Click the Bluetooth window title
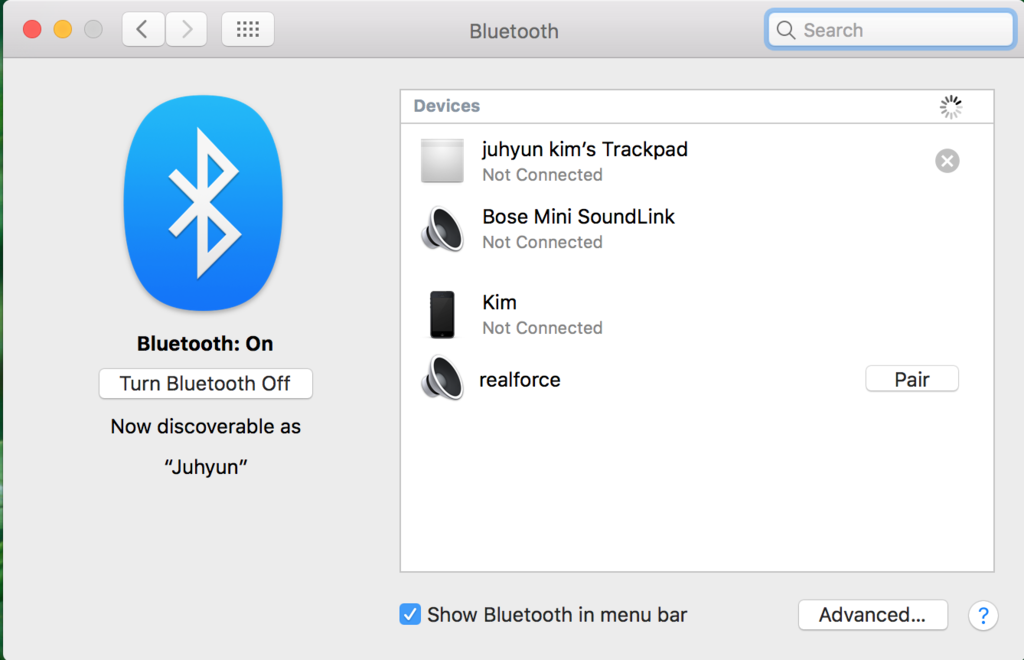The width and height of the screenshot is (1024, 660). pos(514,31)
